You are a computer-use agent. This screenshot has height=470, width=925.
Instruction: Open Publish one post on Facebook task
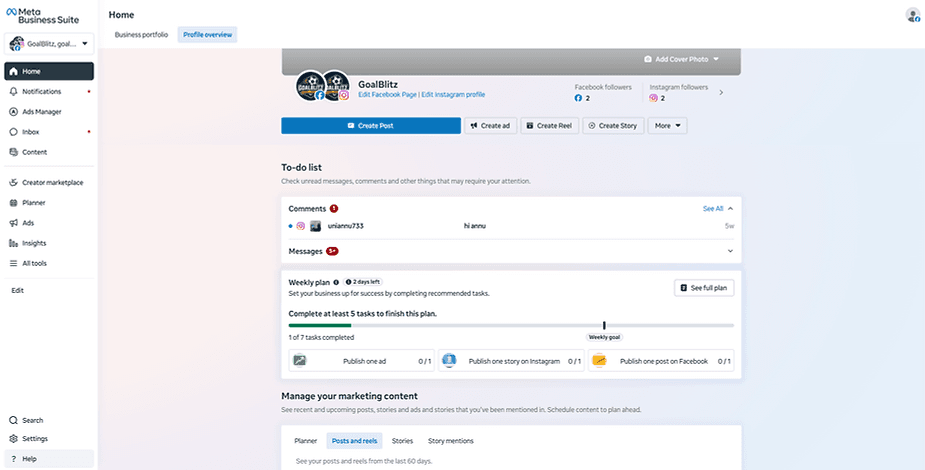pyautogui.click(x=661, y=361)
